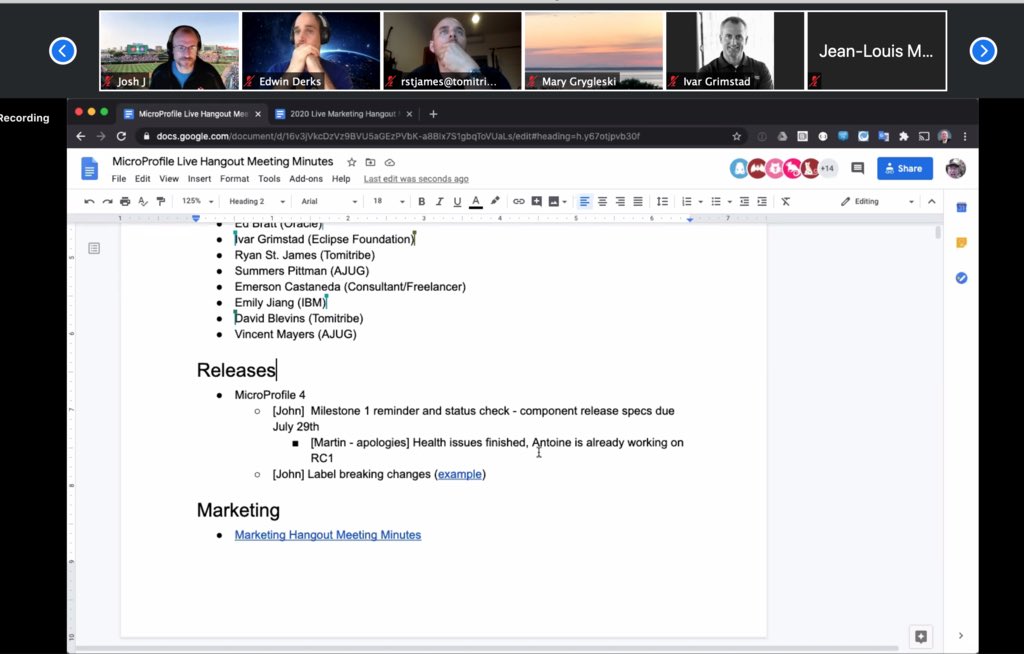1024x654 pixels.
Task: Set center text alignment
Action: coord(602,201)
